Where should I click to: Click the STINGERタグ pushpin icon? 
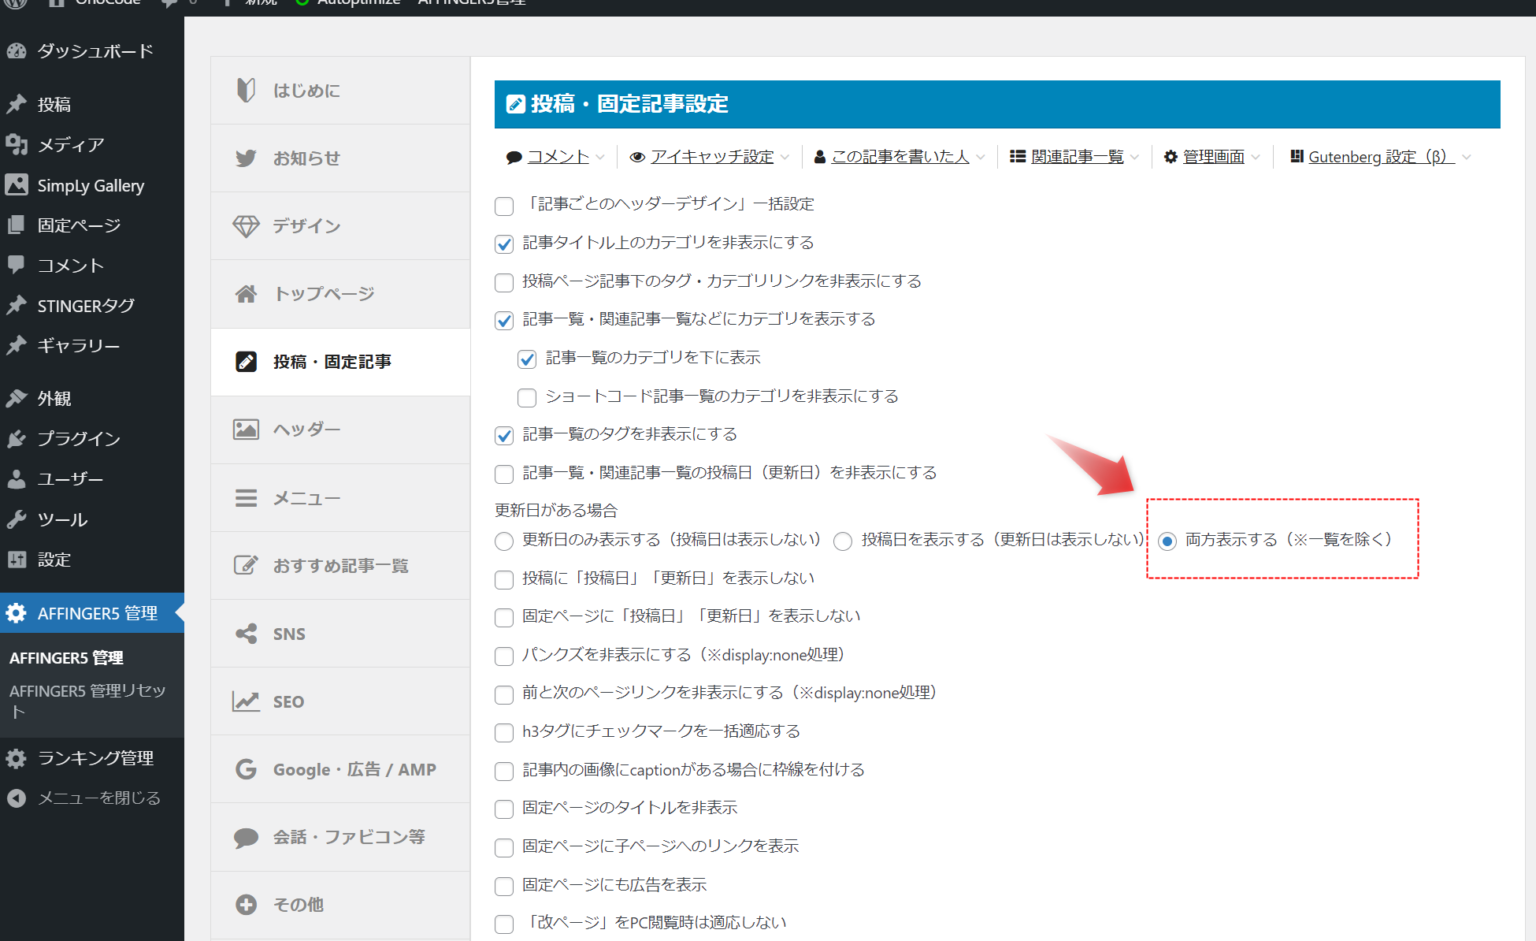[x=18, y=305]
